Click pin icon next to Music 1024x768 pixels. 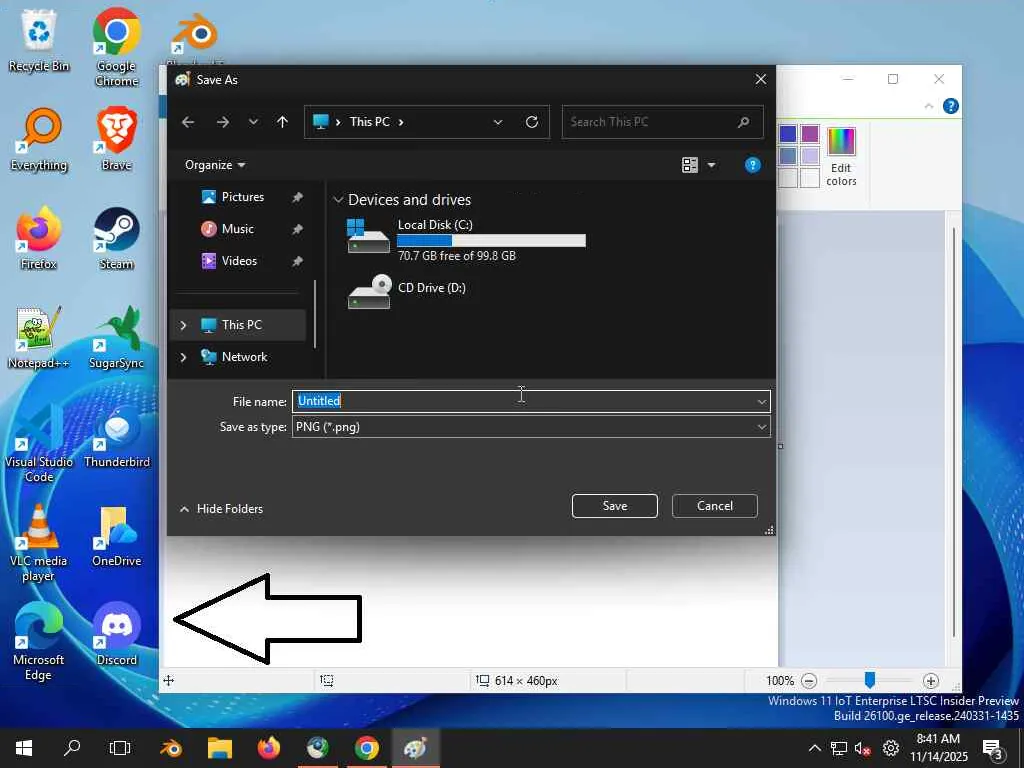click(297, 229)
